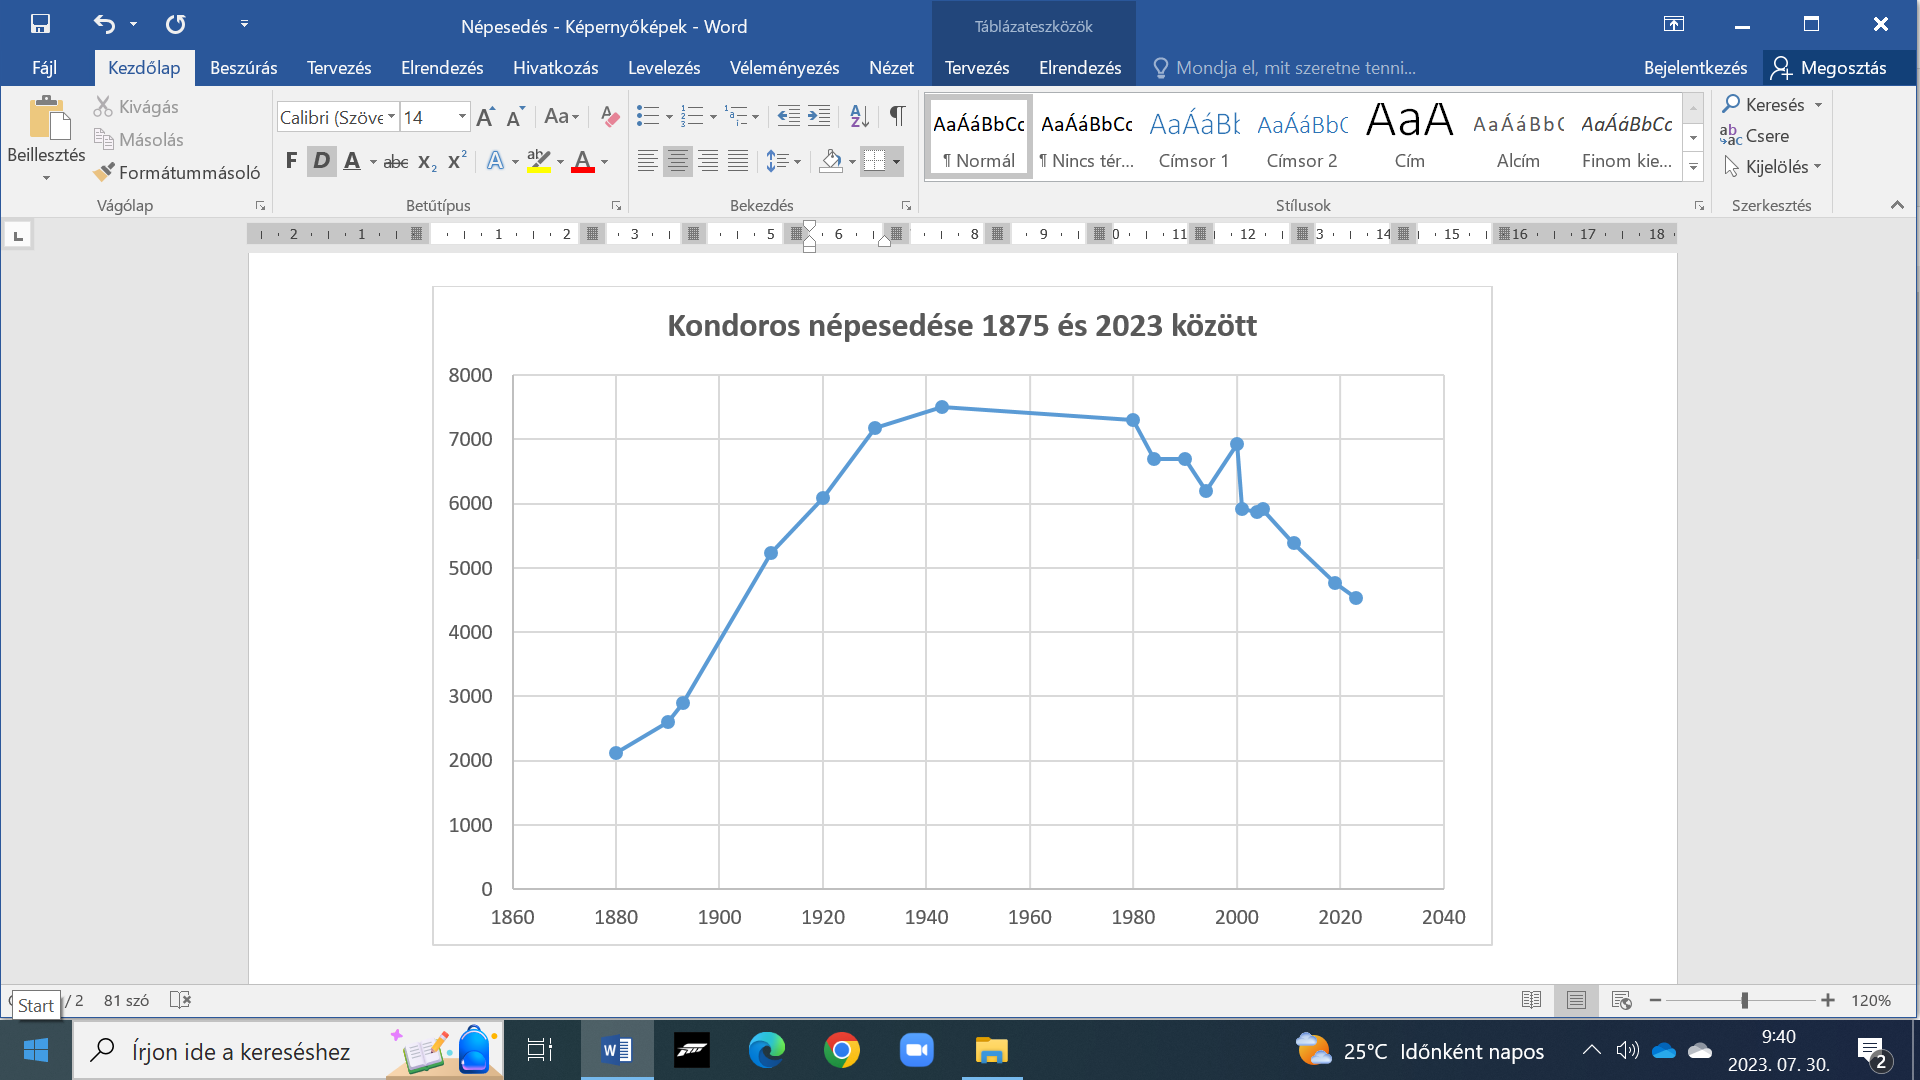Image resolution: width=1920 pixels, height=1080 pixels.
Task: Adjust the zoom slider handle
Action: 1745,1000
